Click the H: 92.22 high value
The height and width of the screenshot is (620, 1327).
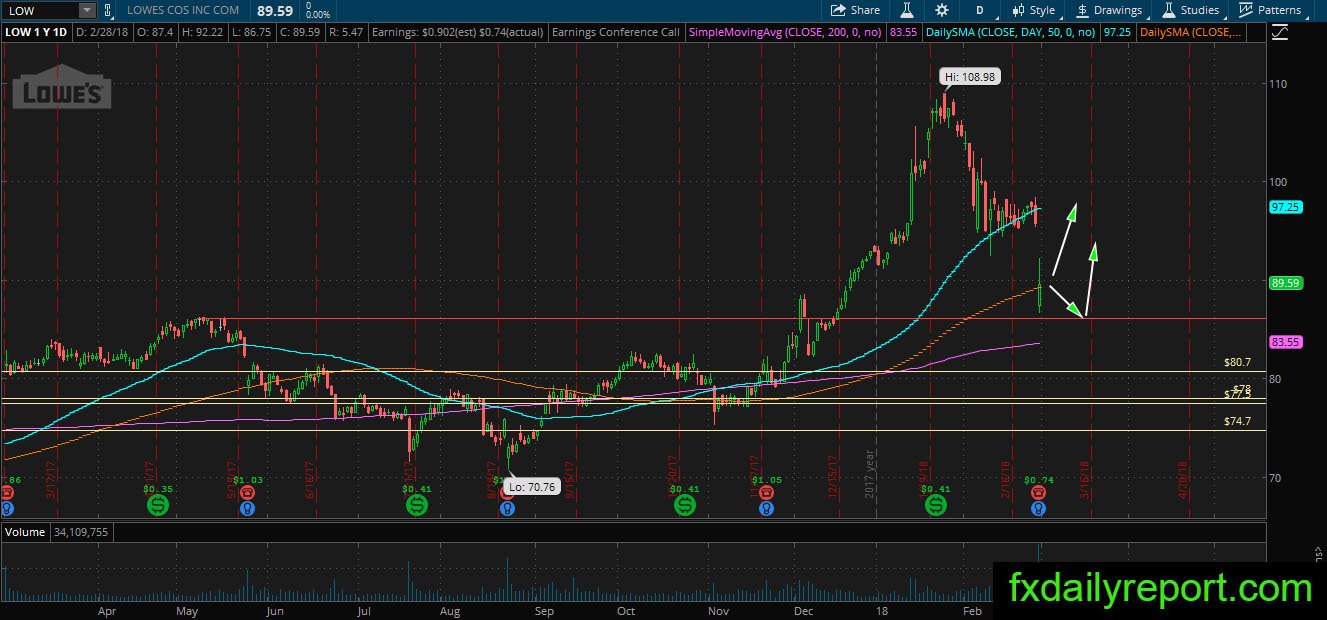[x=202, y=32]
